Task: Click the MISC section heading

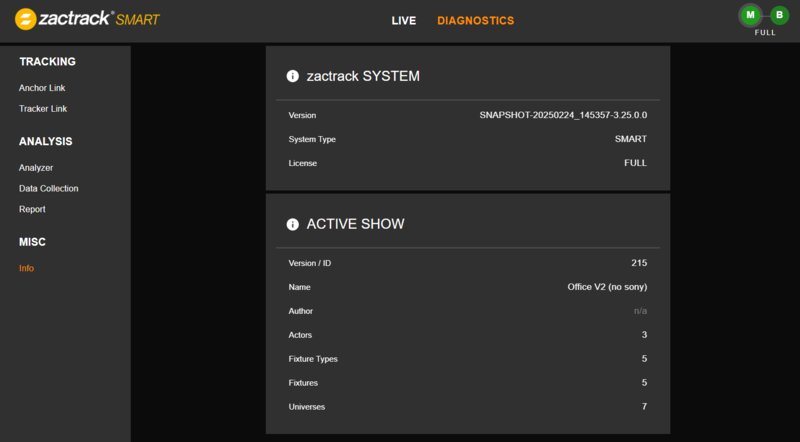Action: click(x=32, y=242)
